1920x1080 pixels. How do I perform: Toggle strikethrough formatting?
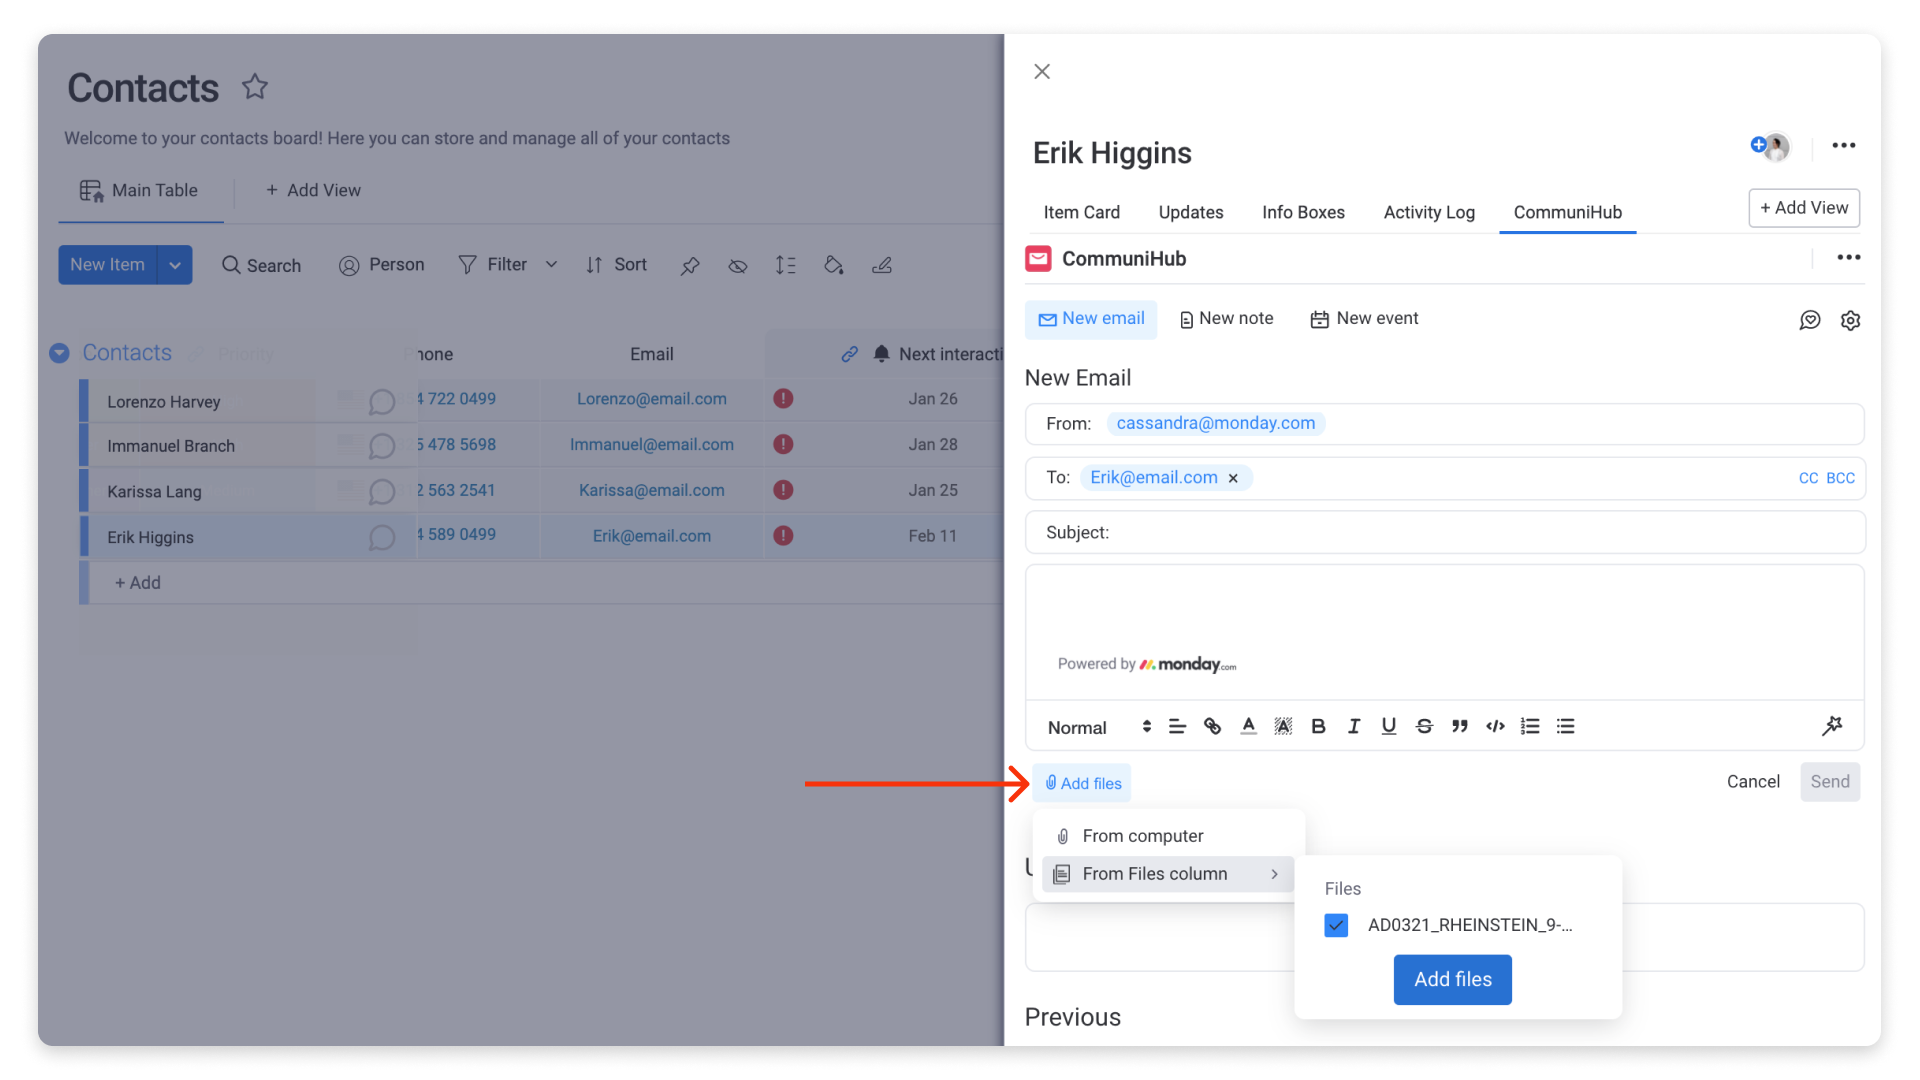pos(1424,727)
